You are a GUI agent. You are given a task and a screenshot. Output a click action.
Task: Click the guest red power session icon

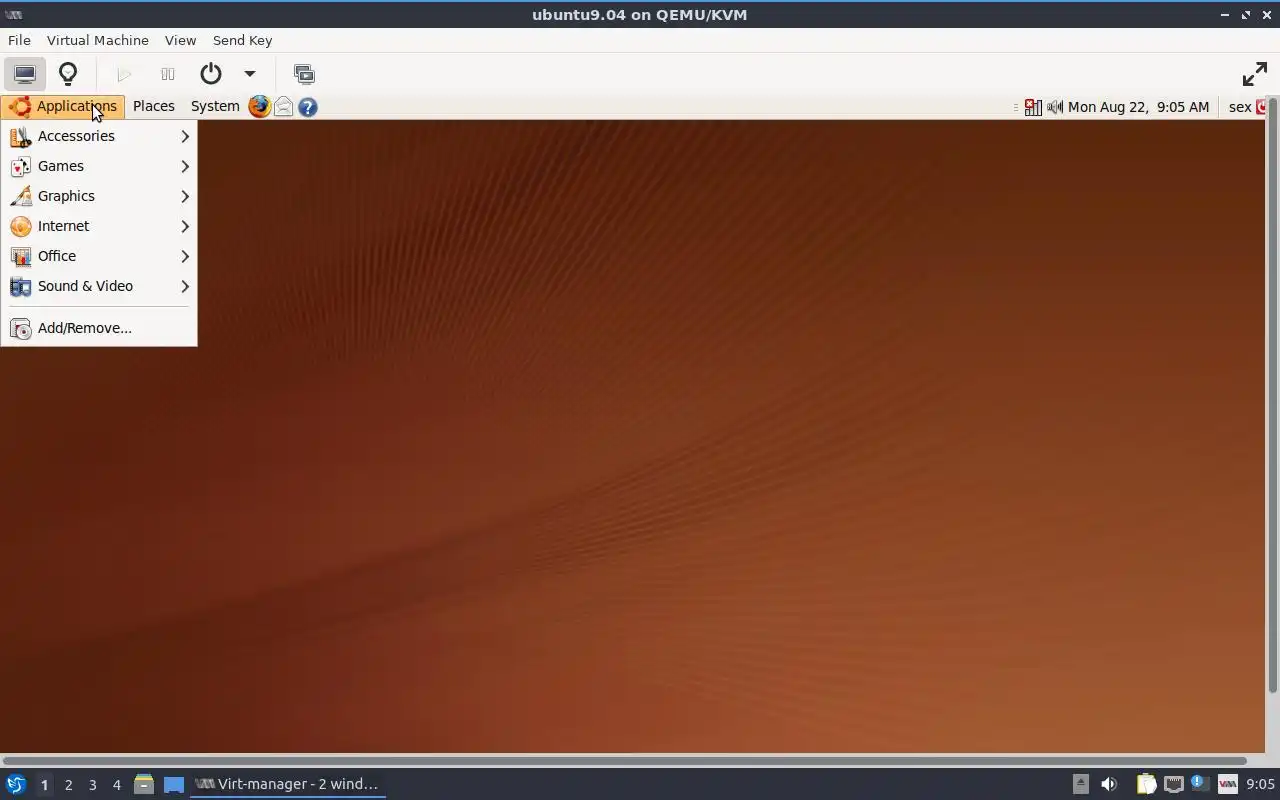1261,107
